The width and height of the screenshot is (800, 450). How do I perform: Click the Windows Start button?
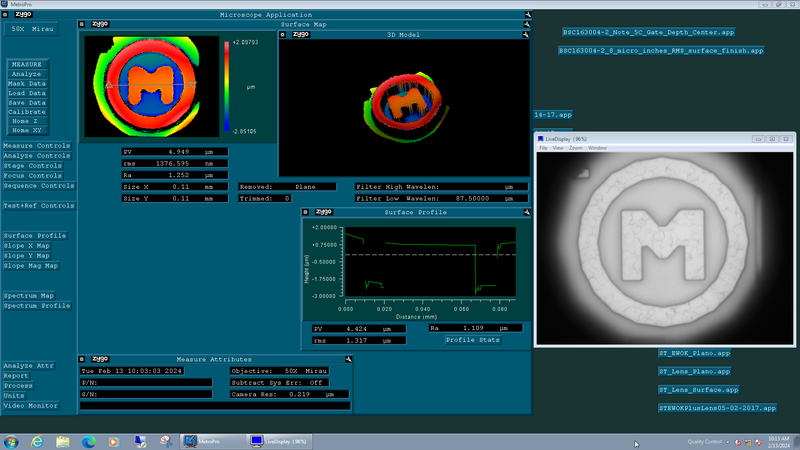(10, 441)
